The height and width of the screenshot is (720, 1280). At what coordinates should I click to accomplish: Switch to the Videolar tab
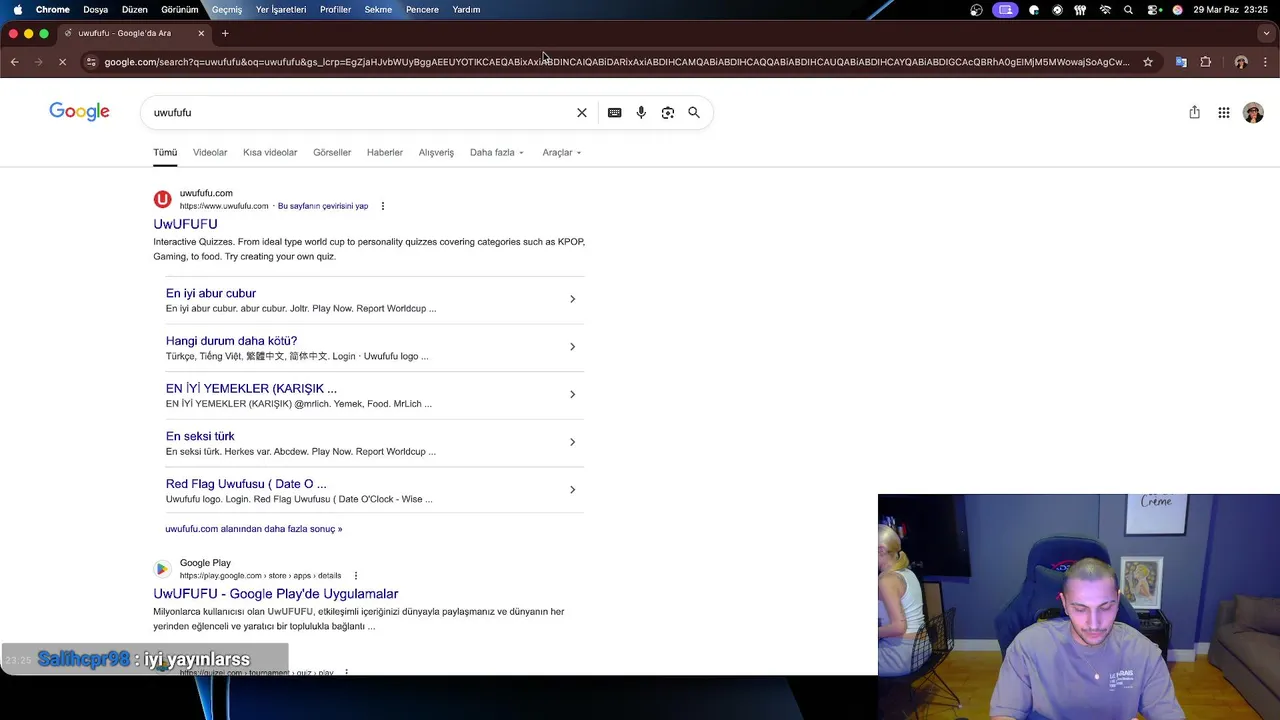210,153
